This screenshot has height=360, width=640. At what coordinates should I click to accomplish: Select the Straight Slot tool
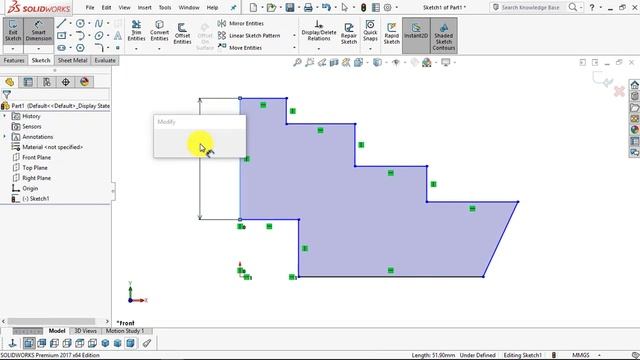[x=61, y=48]
